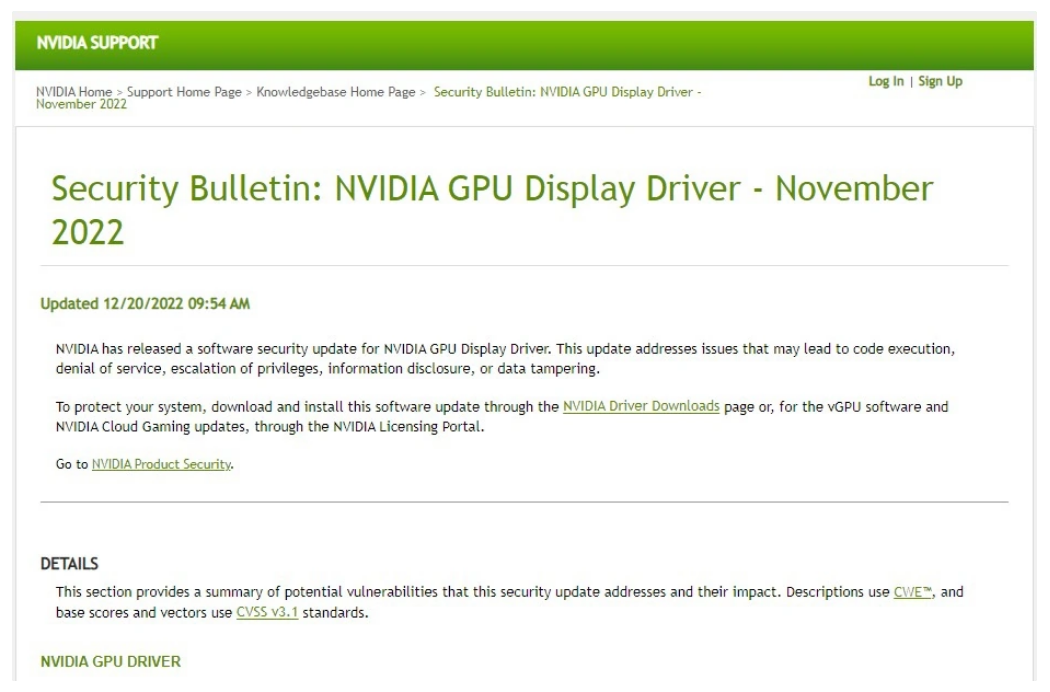Follow the NVIDIA Product Security link
The height and width of the screenshot is (692, 1050).
161,464
